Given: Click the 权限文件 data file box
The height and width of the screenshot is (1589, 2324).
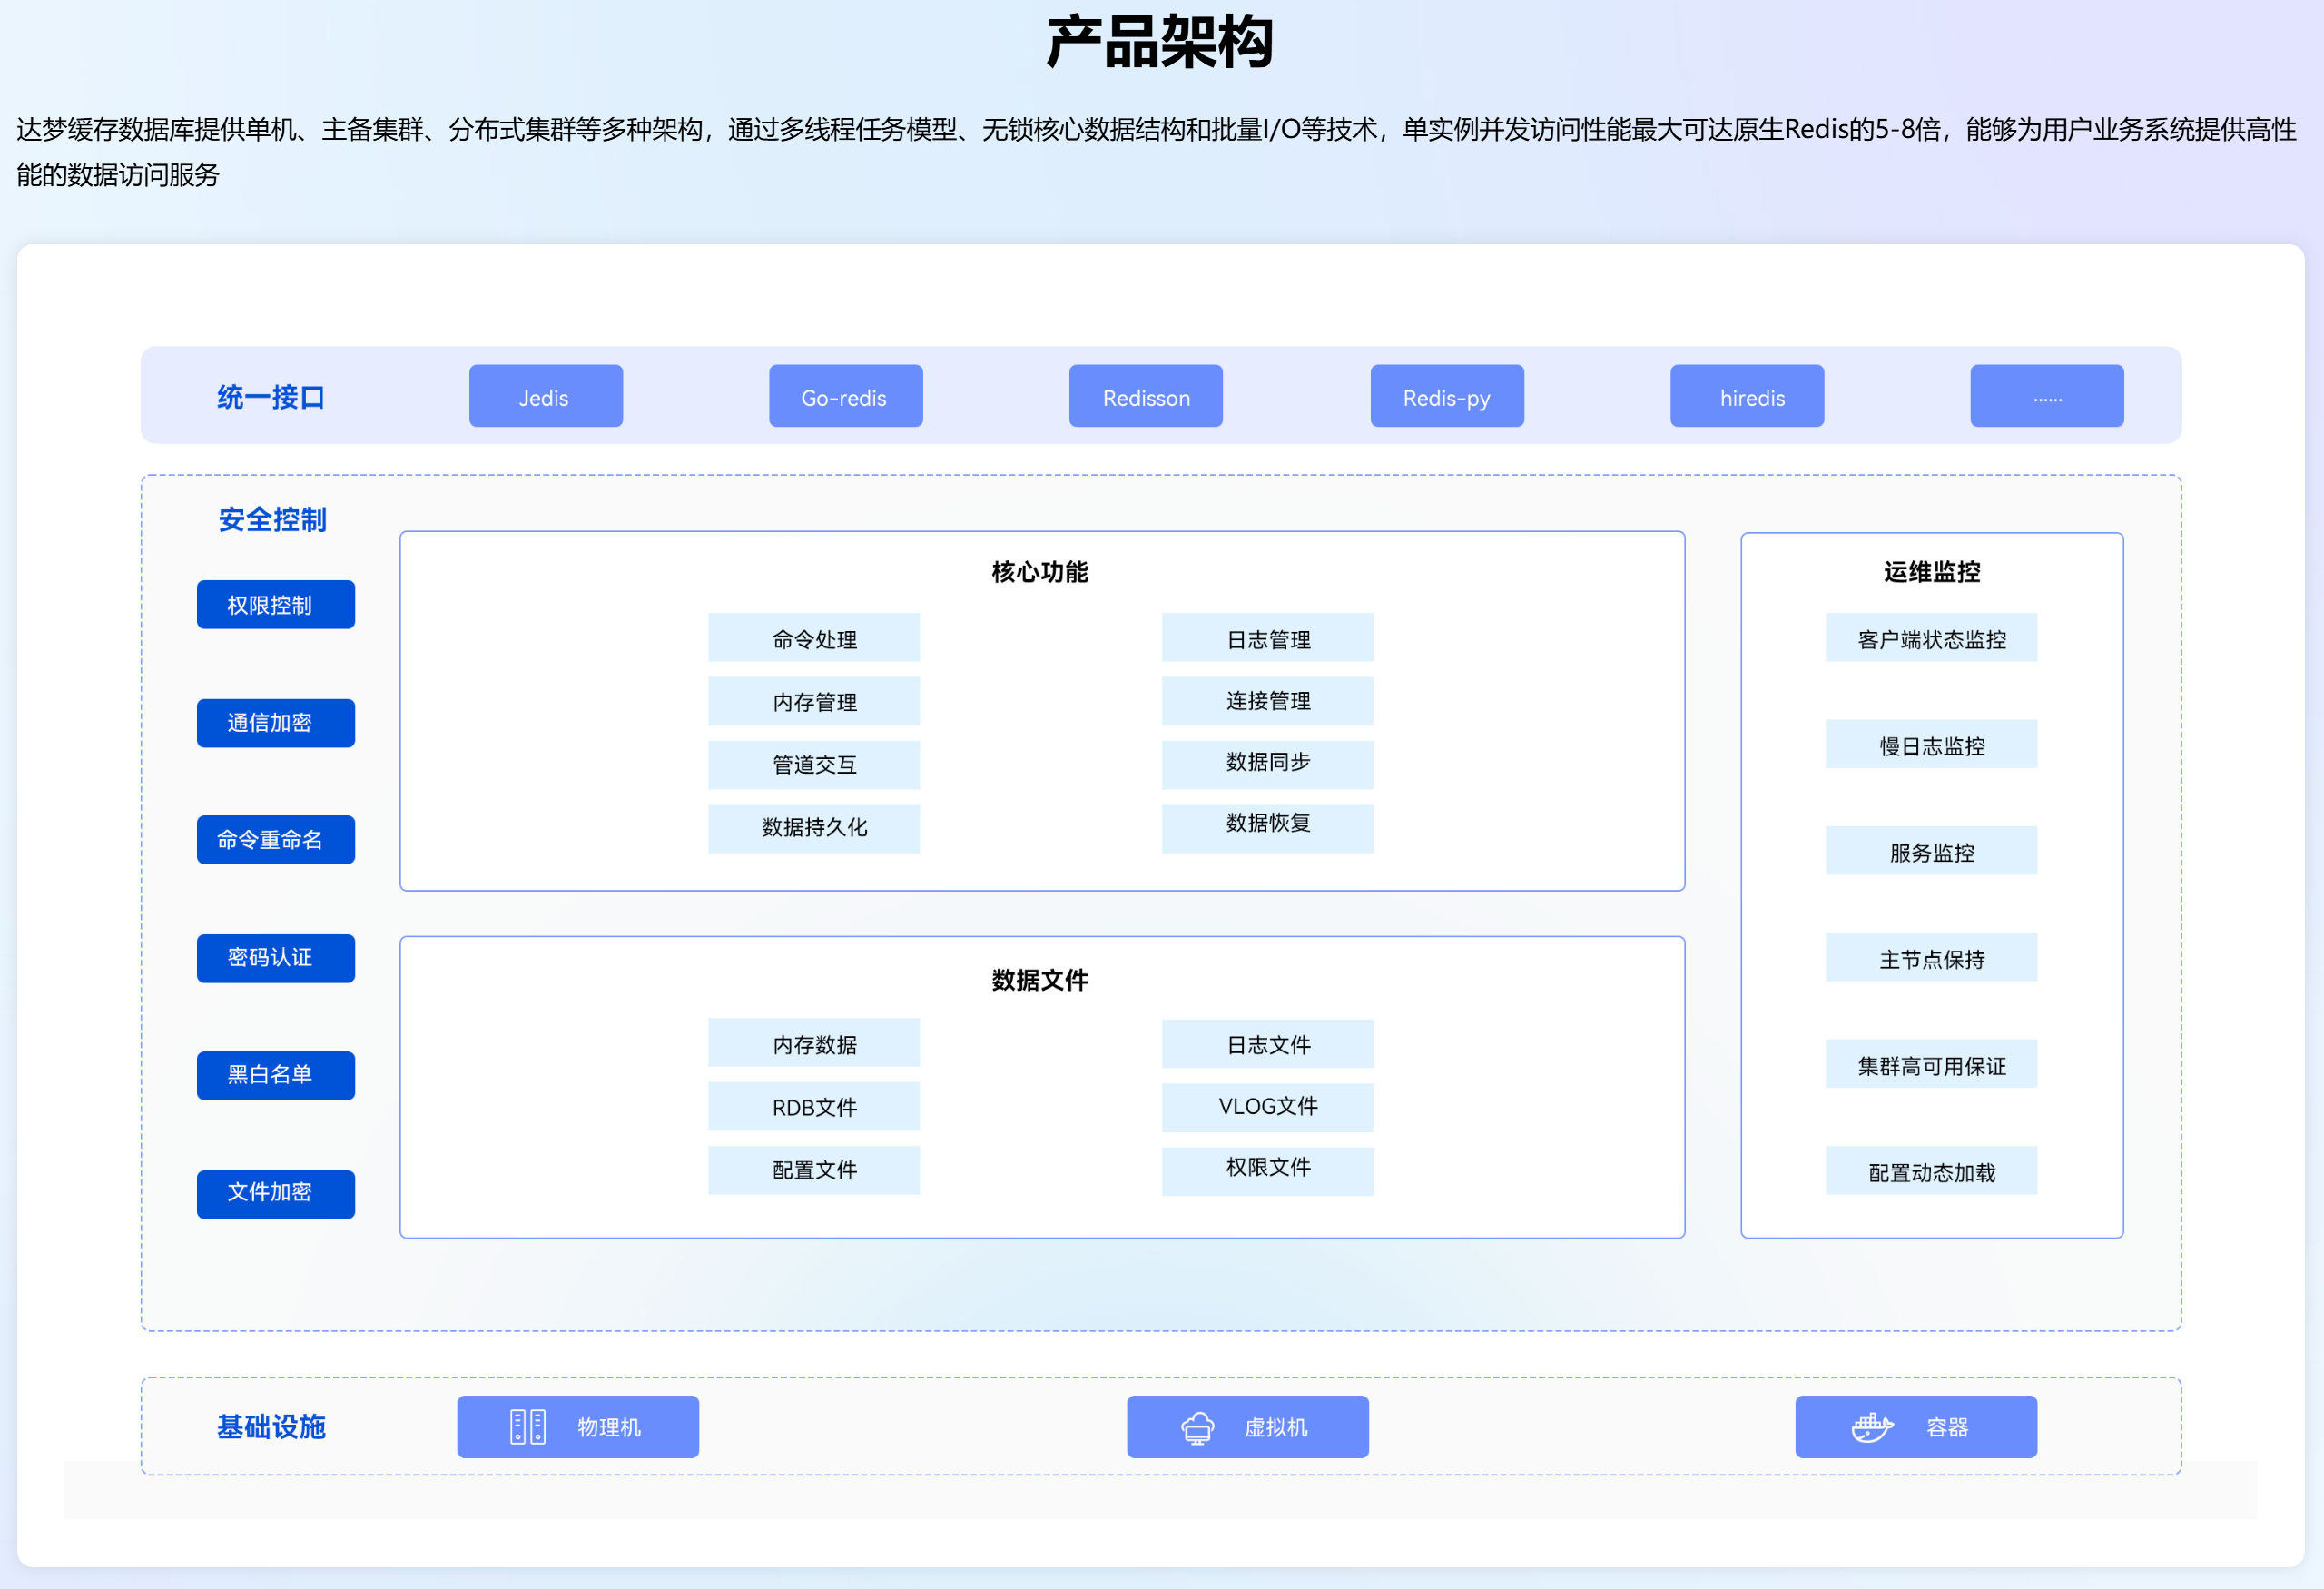Looking at the screenshot, I should 1268,1171.
